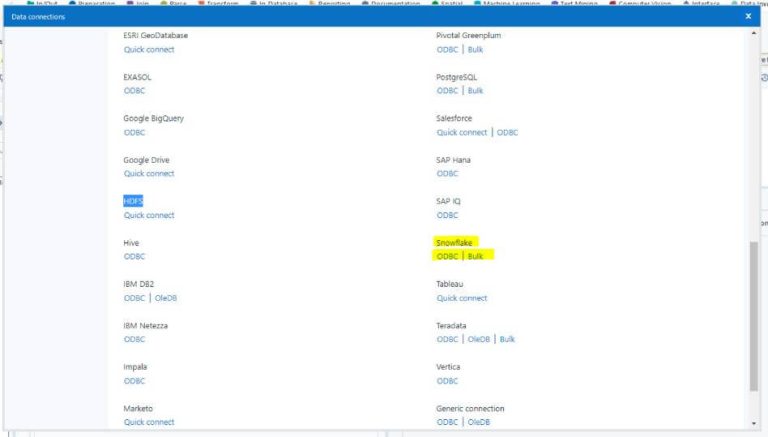Viewport: 768px width, 437px height.
Task: Select PostgreSQL Bulk connection
Action: pos(475,90)
